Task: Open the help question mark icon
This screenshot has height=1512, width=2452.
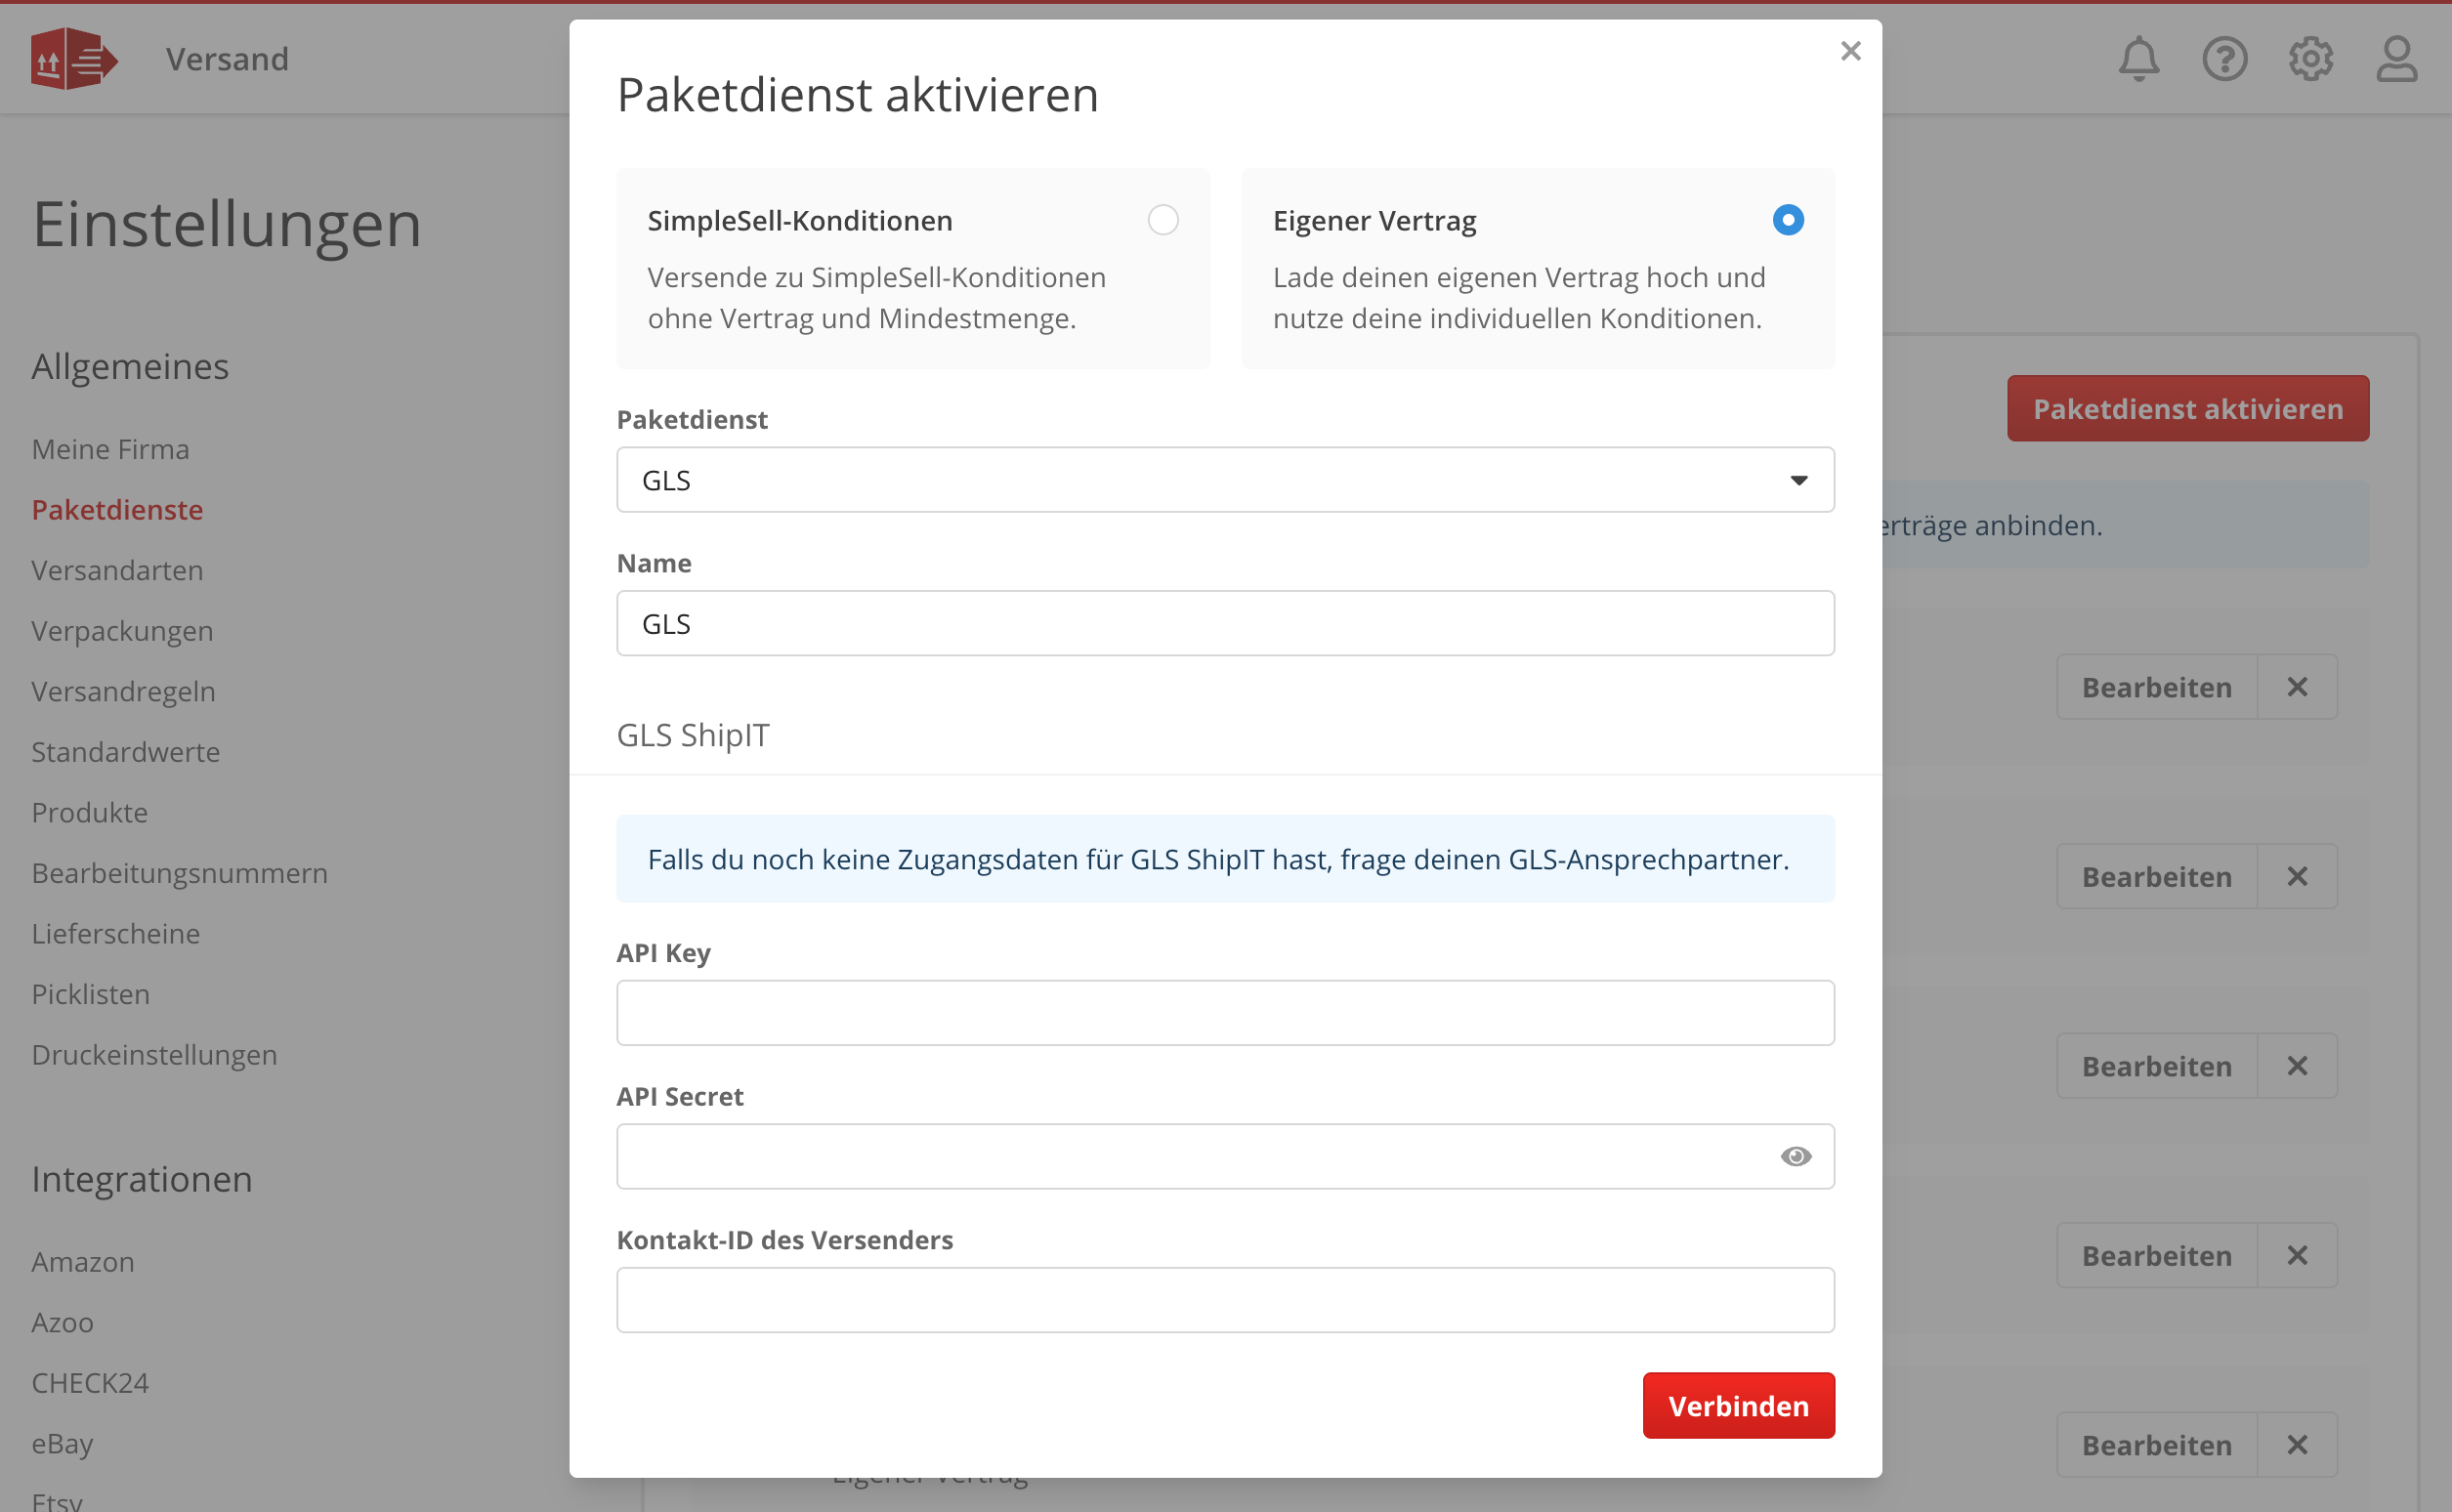Action: 2224,59
